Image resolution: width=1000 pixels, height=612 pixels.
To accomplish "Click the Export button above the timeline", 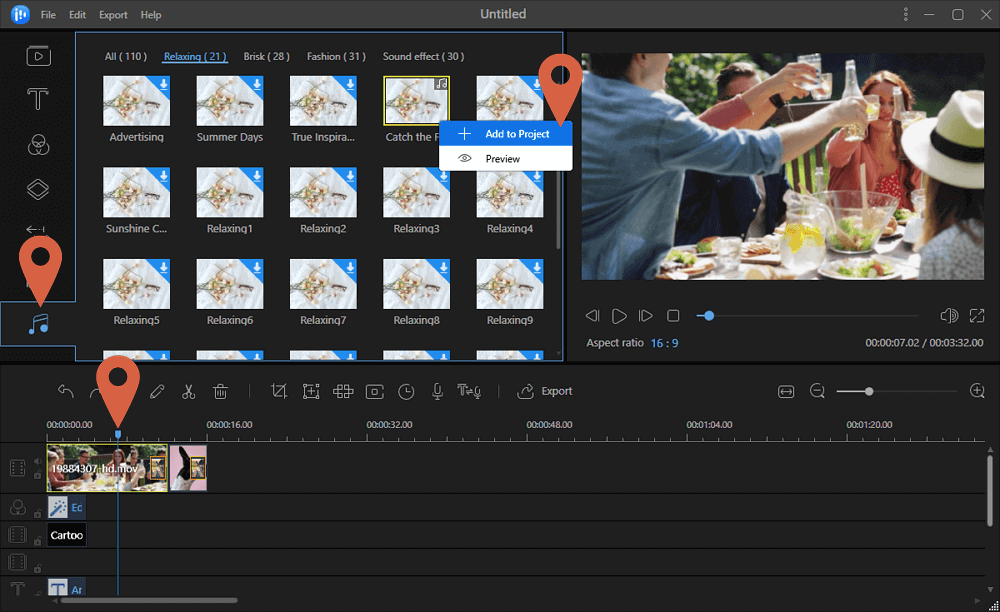I will point(545,391).
